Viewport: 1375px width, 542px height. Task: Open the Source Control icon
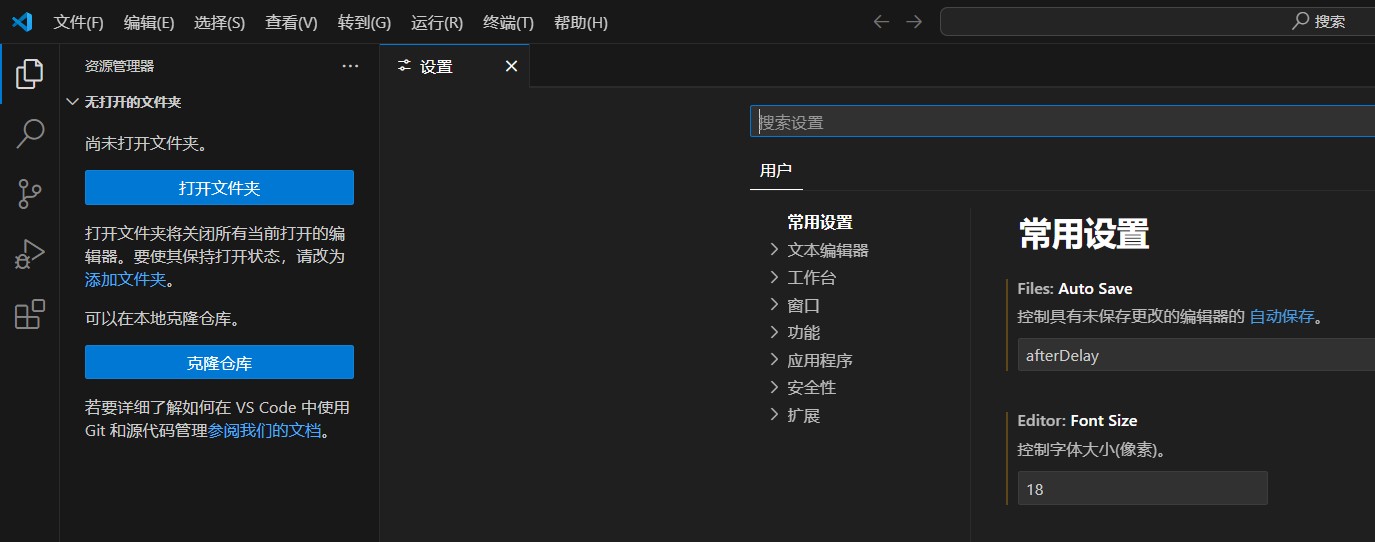point(30,193)
